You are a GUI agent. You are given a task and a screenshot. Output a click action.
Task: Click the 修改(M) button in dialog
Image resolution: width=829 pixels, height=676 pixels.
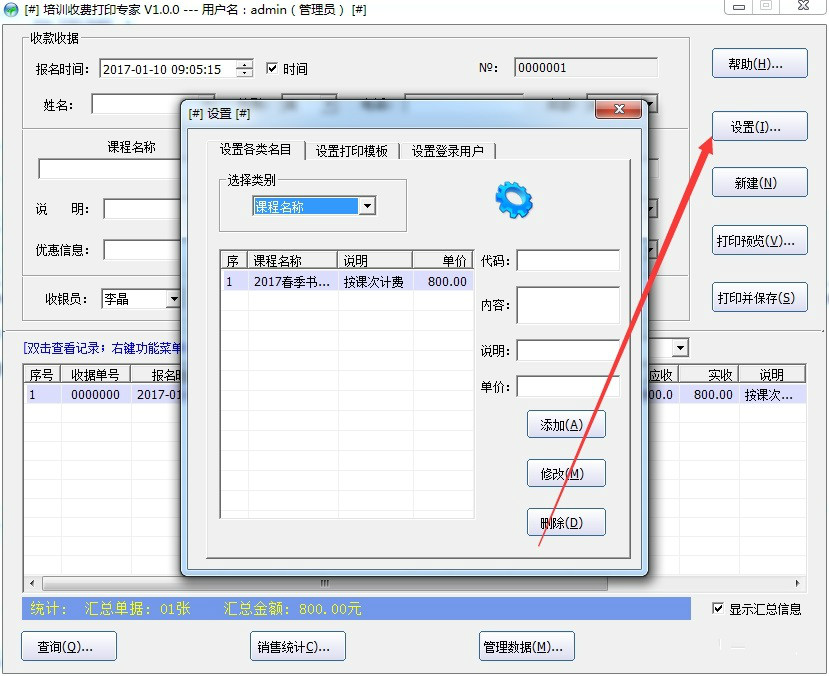(x=566, y=473)
